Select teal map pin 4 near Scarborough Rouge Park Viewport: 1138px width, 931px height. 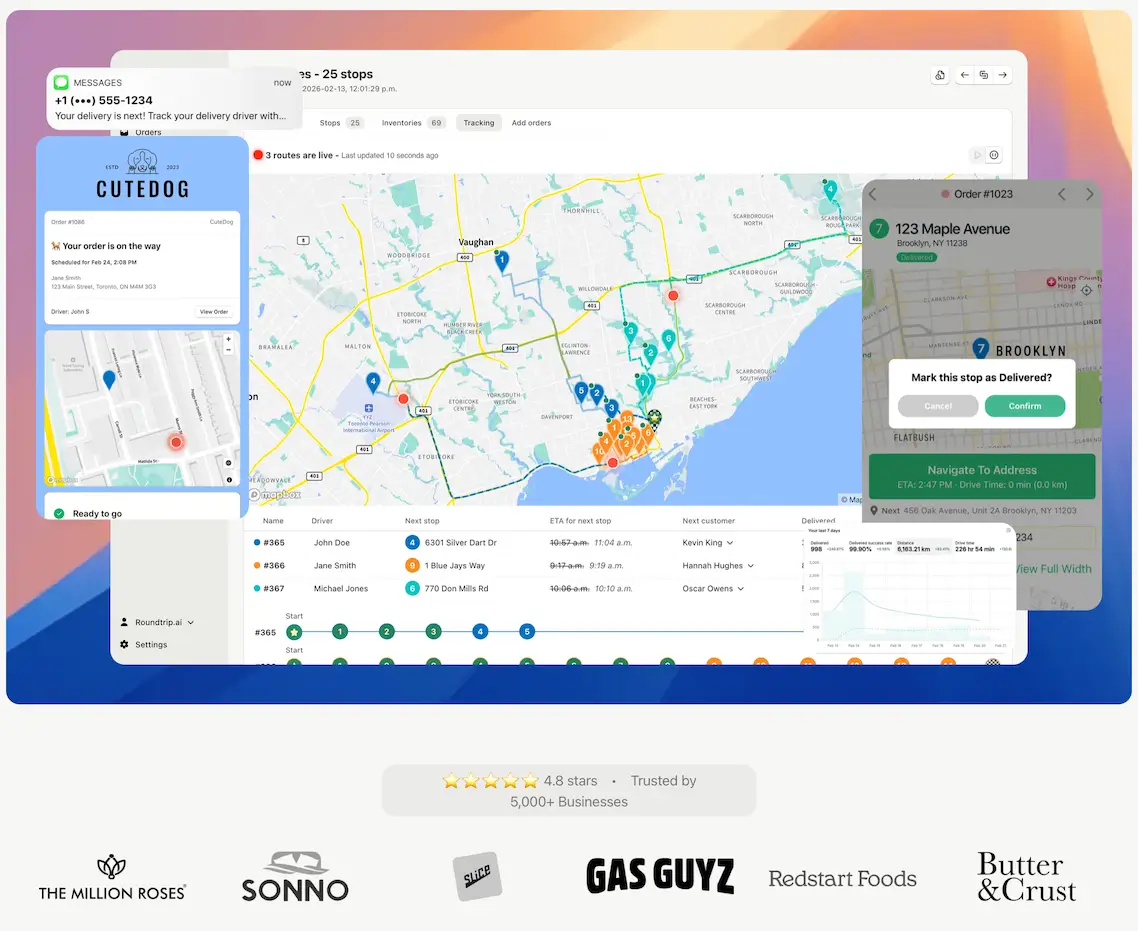click(x=830, y=189)
